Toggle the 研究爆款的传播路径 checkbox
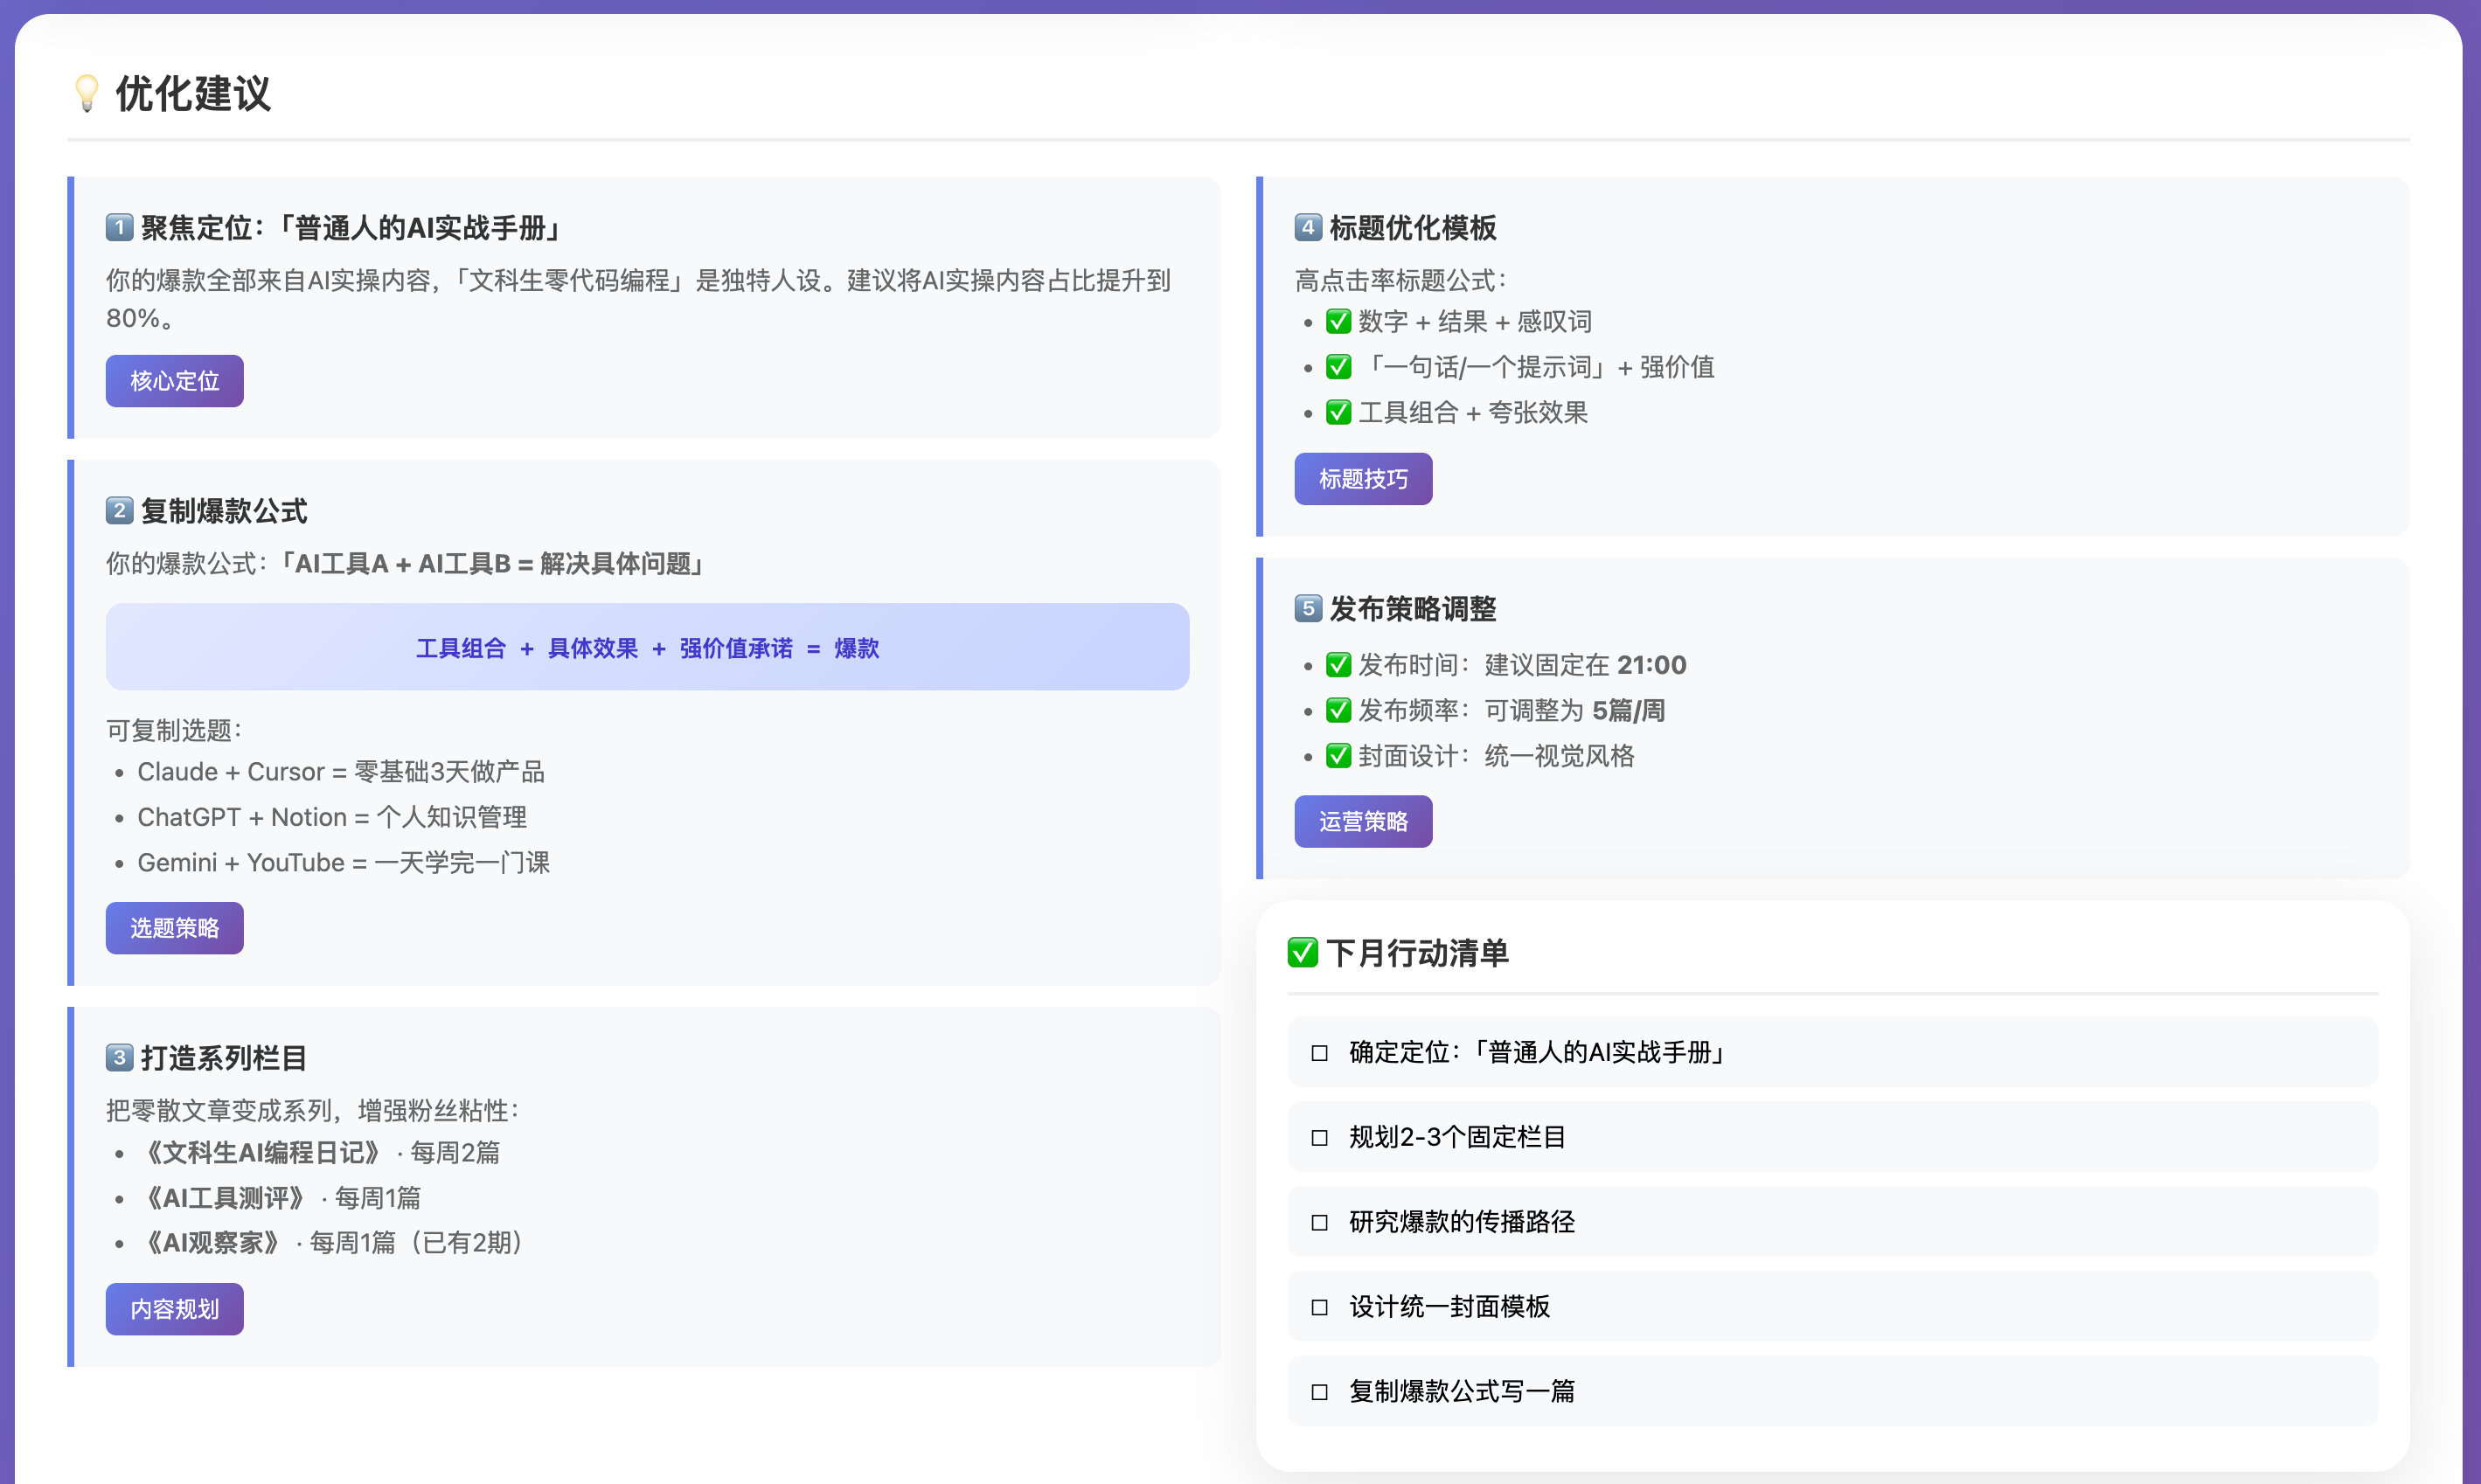 tap(1319, 1222)
